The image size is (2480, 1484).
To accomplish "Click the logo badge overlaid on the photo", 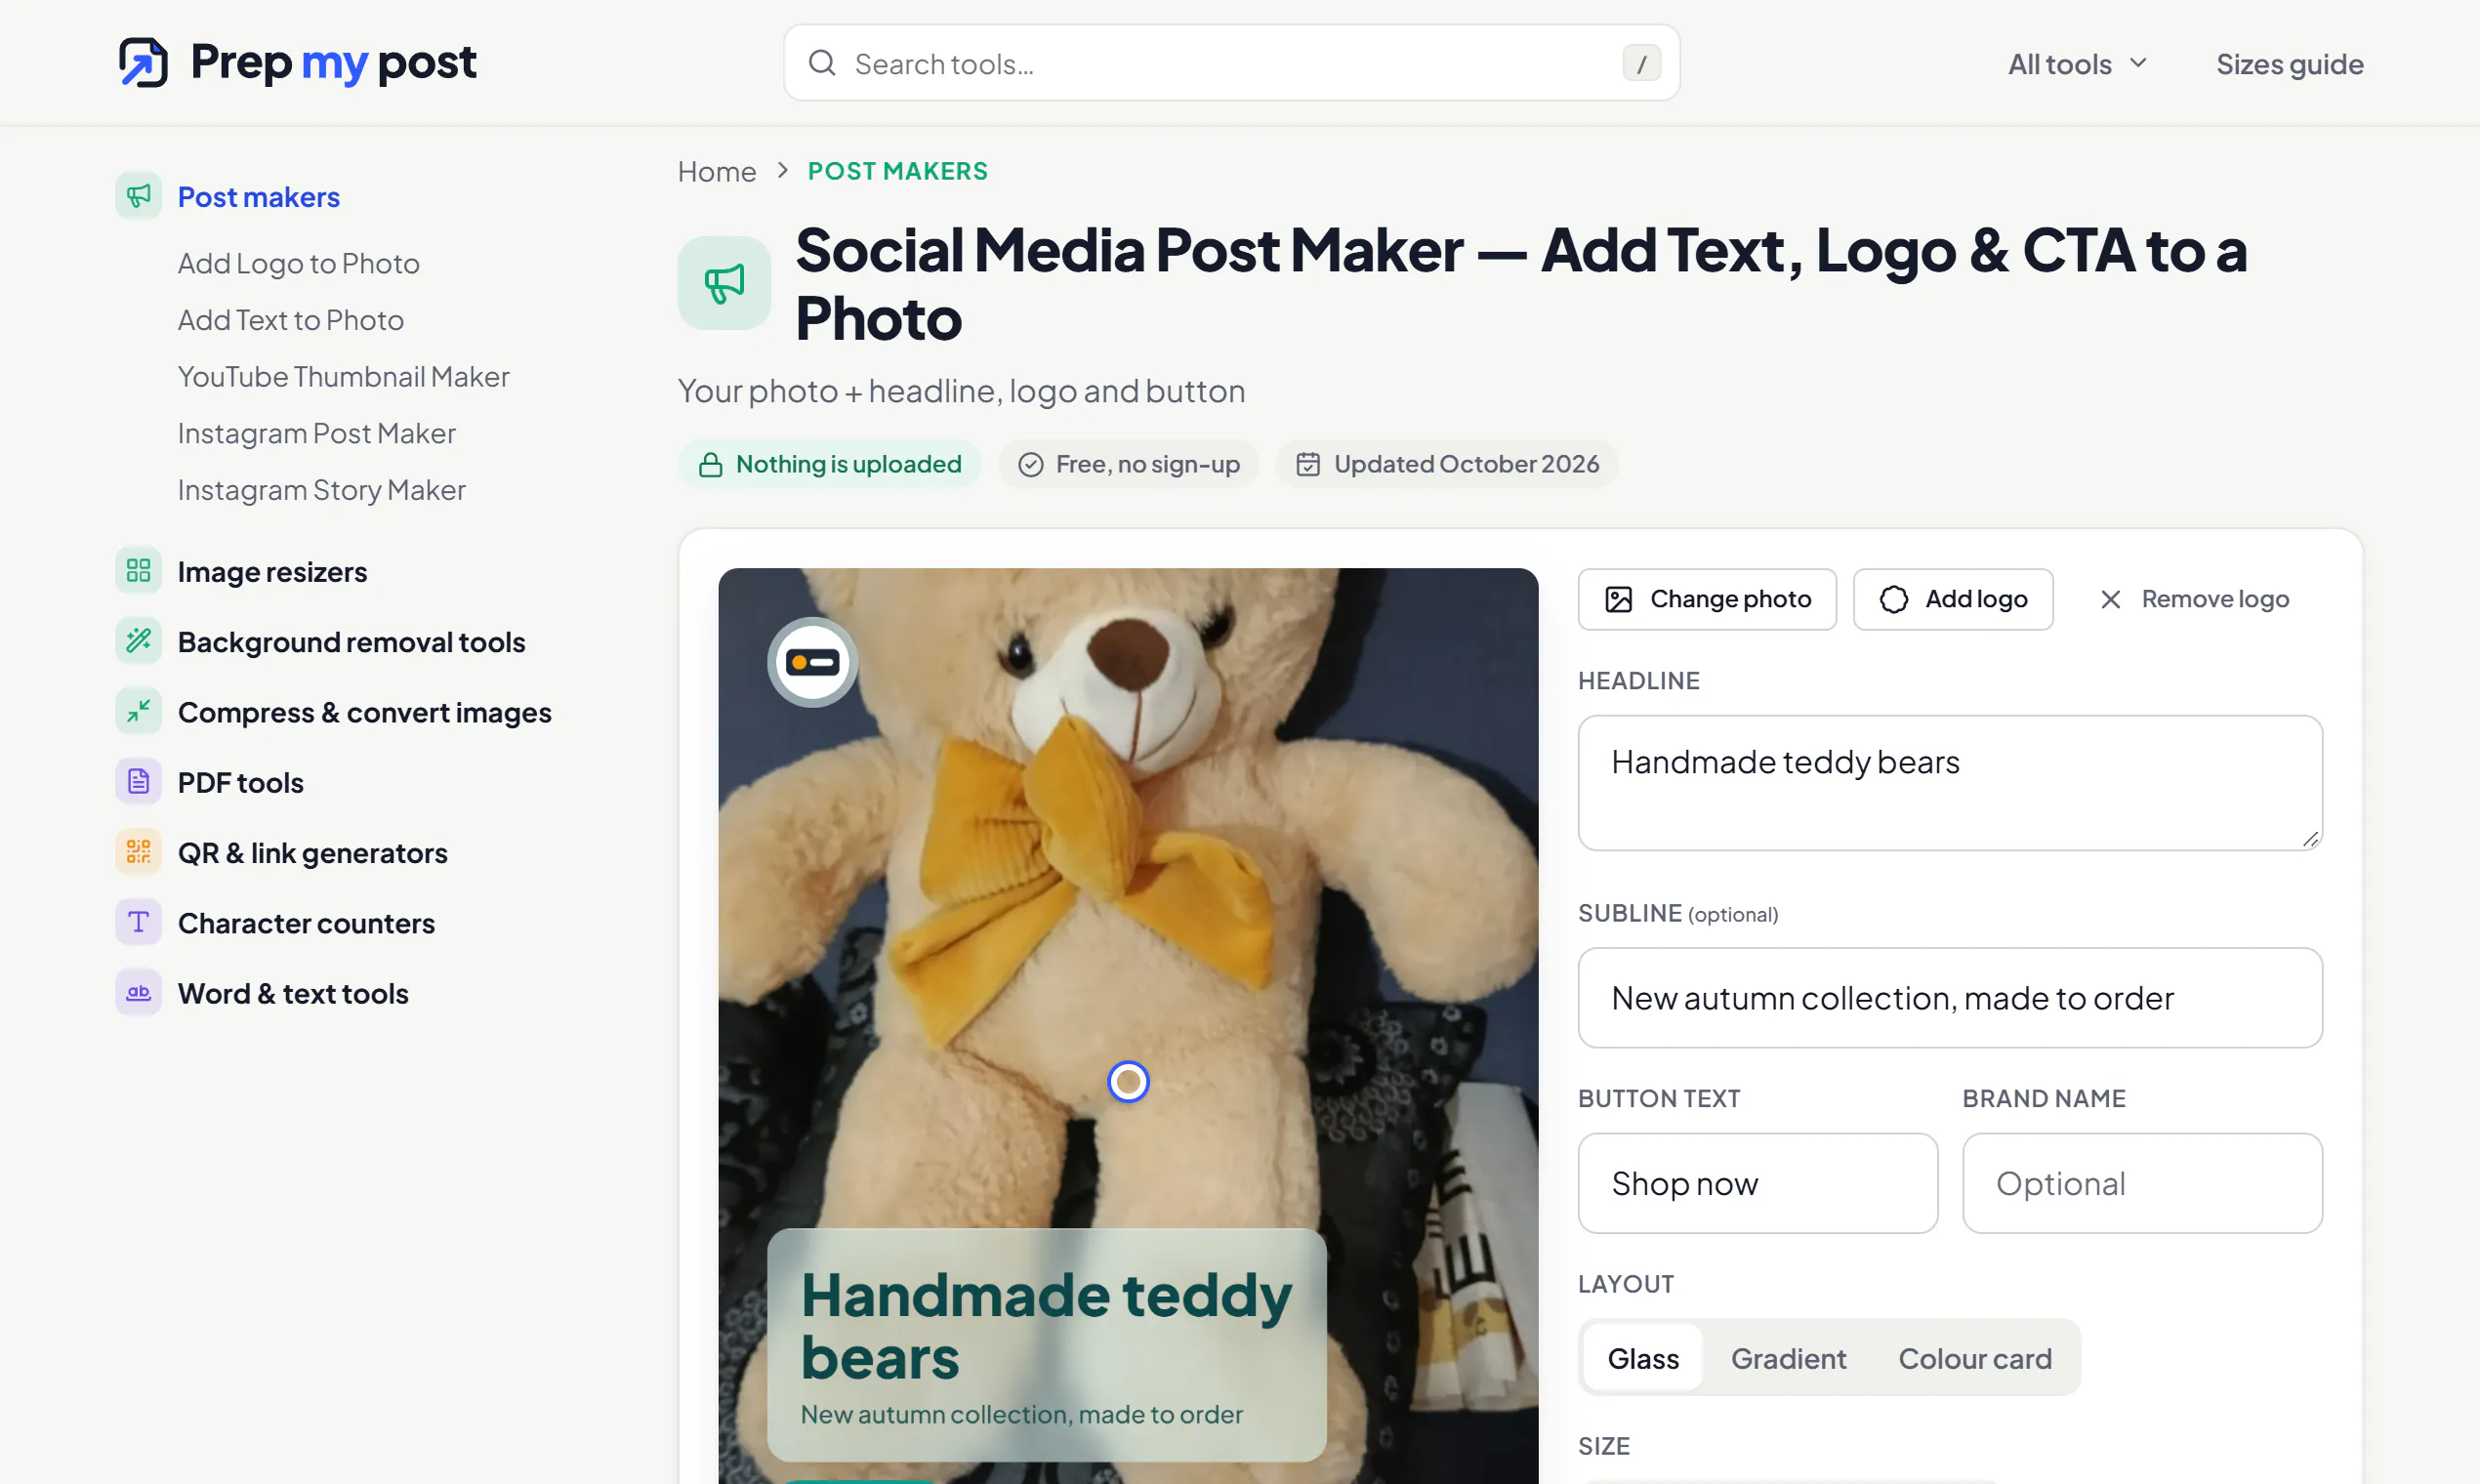I will tap(812, 662).
